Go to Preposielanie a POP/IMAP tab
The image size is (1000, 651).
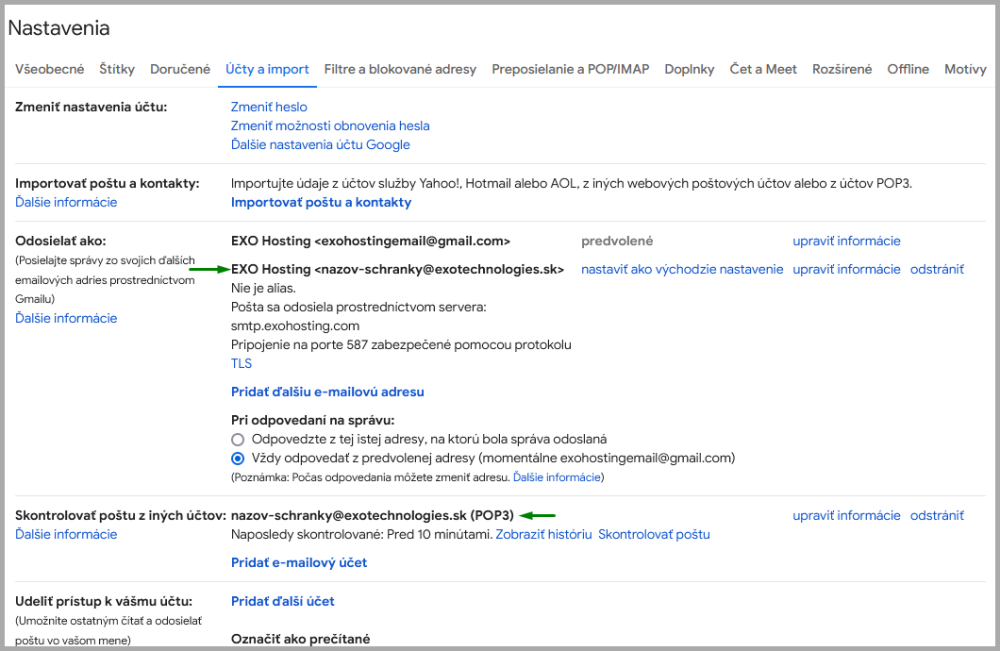coord(570,69)
